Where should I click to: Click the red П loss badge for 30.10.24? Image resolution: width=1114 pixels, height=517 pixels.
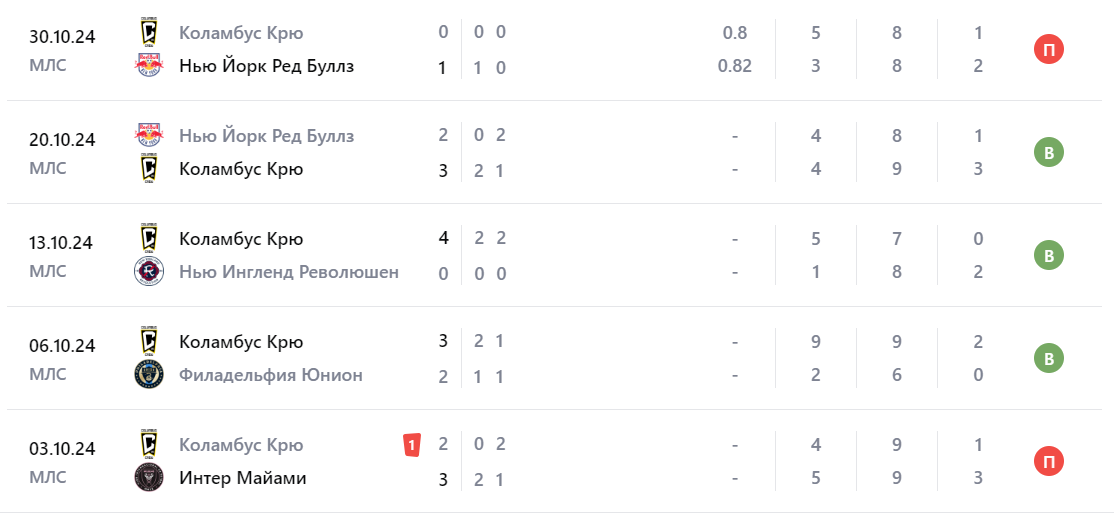pos(1049,49)
